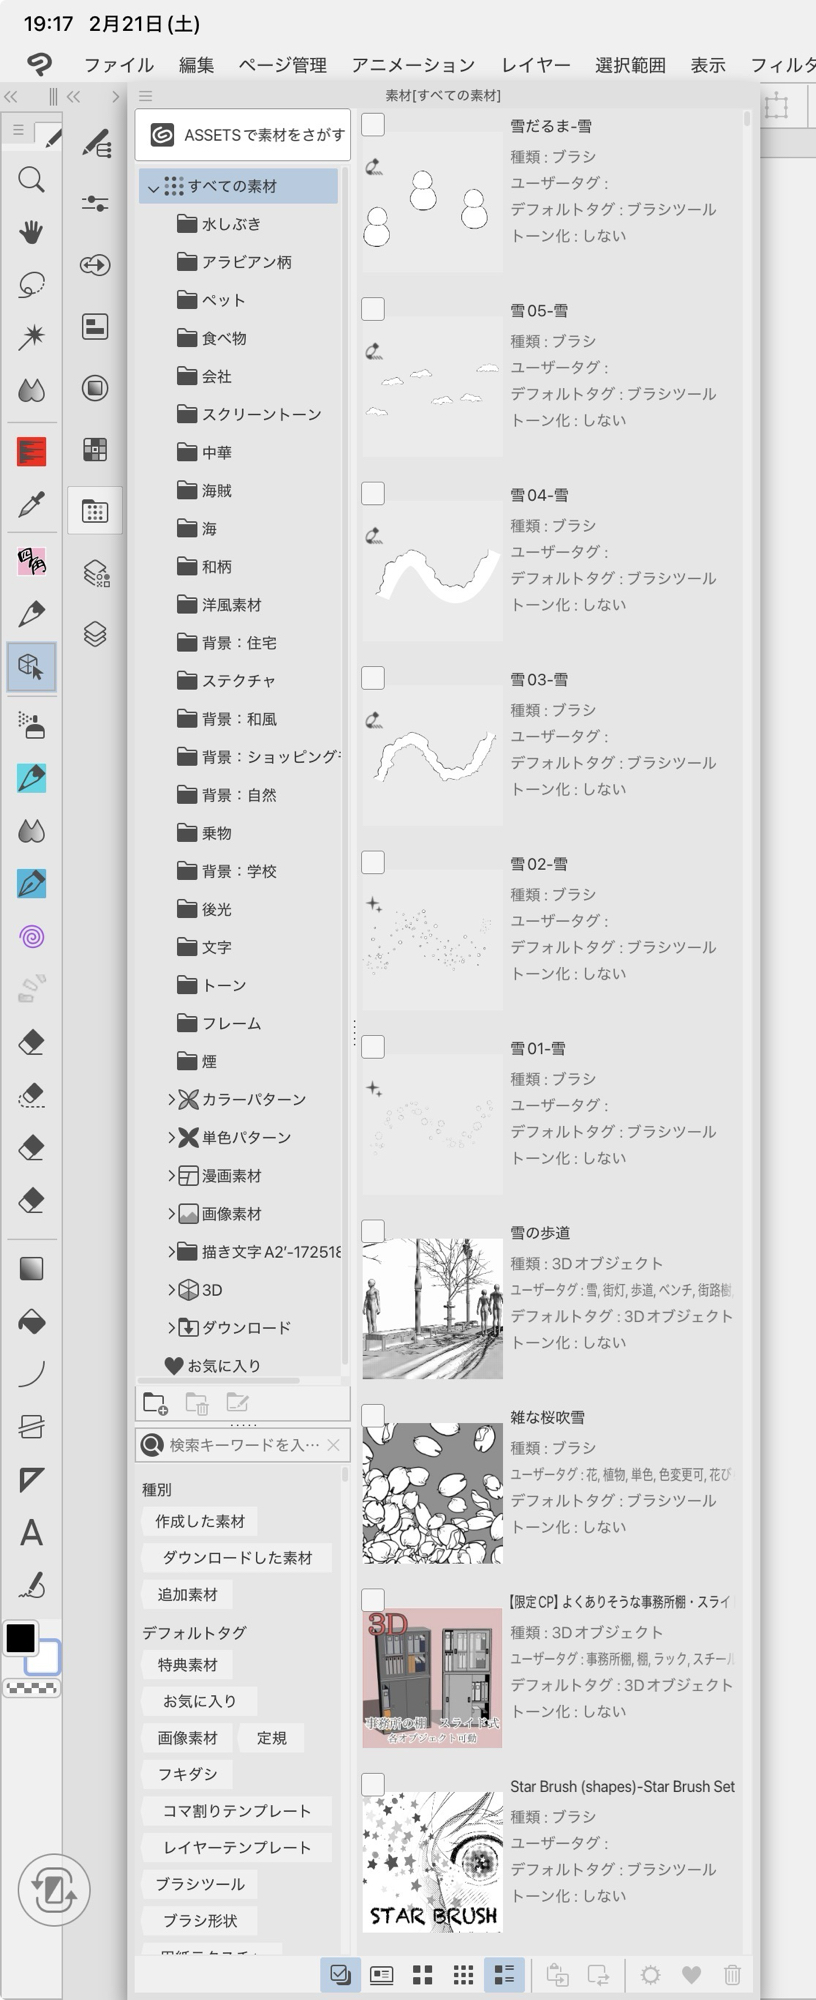
Task: Select the Eyedropper tool
Action: pos(31,505)
